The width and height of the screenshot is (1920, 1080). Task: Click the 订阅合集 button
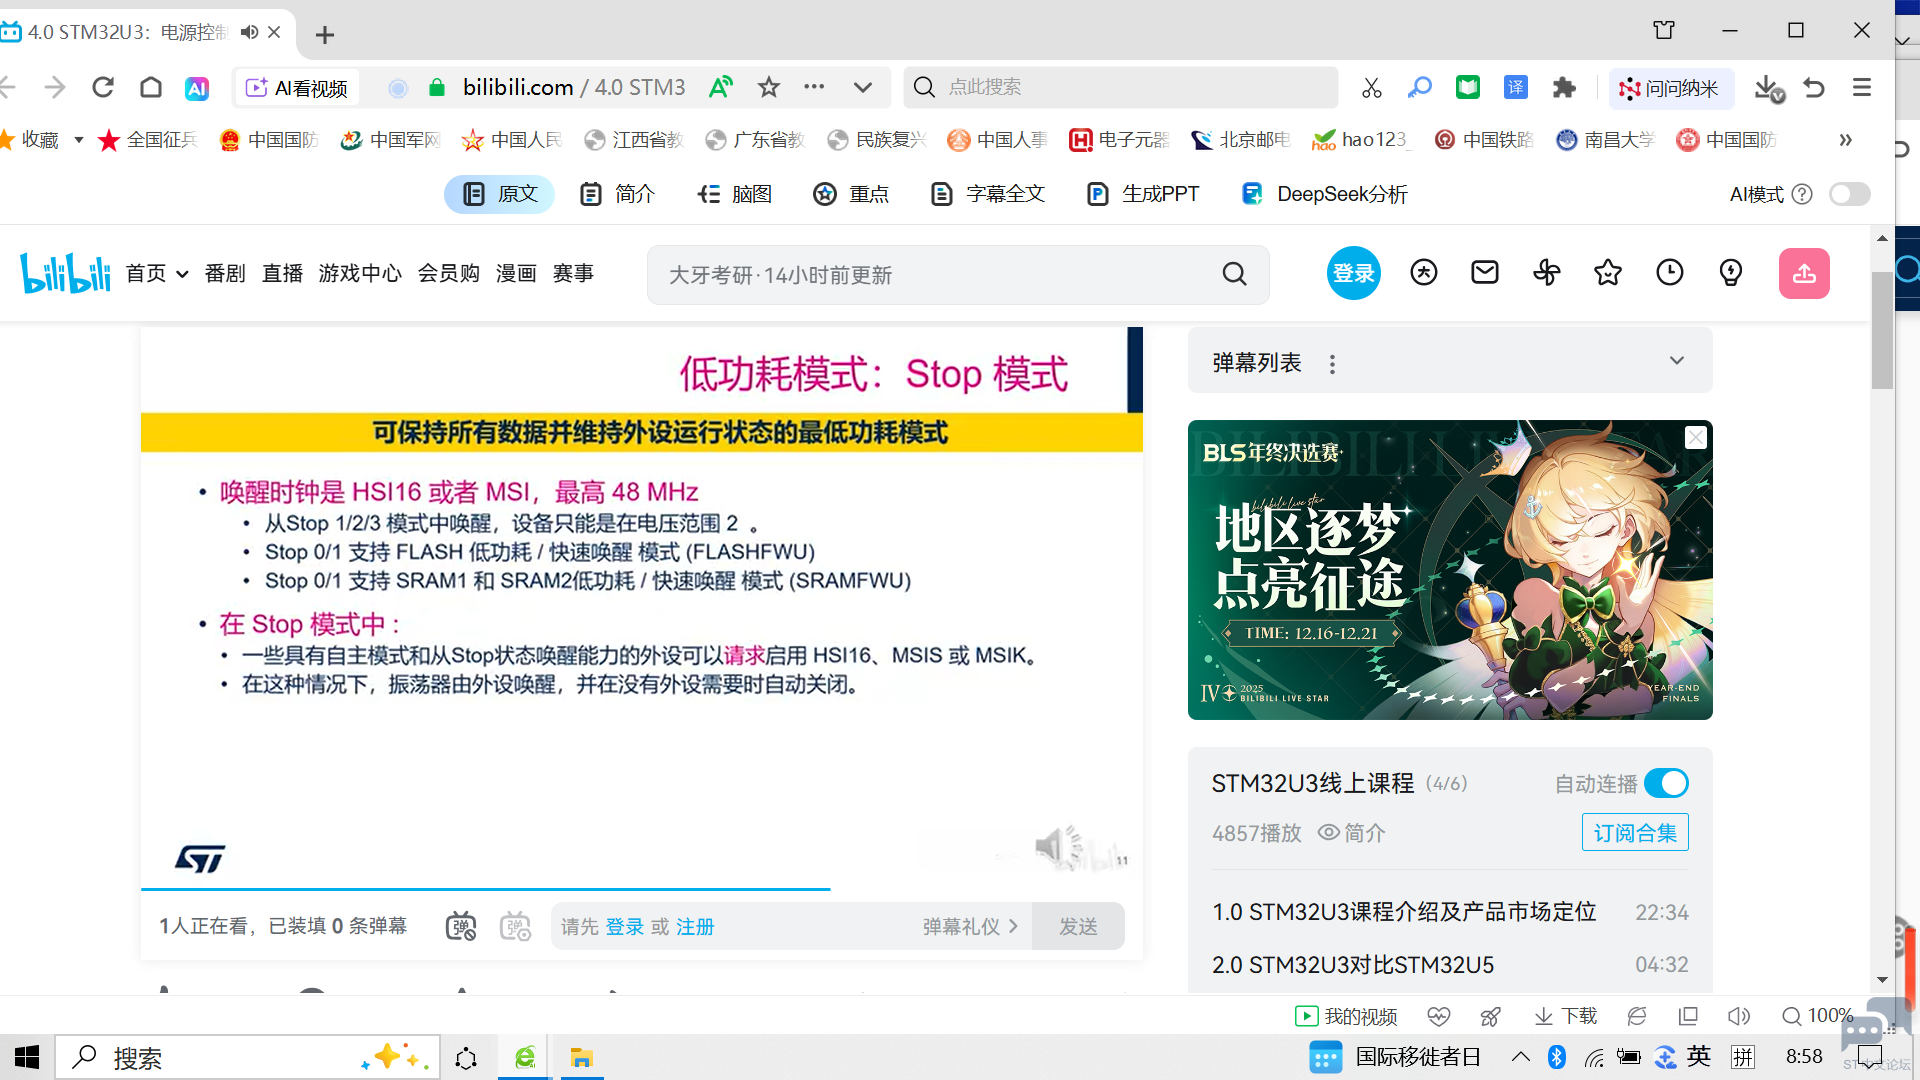click(1634, 832)
